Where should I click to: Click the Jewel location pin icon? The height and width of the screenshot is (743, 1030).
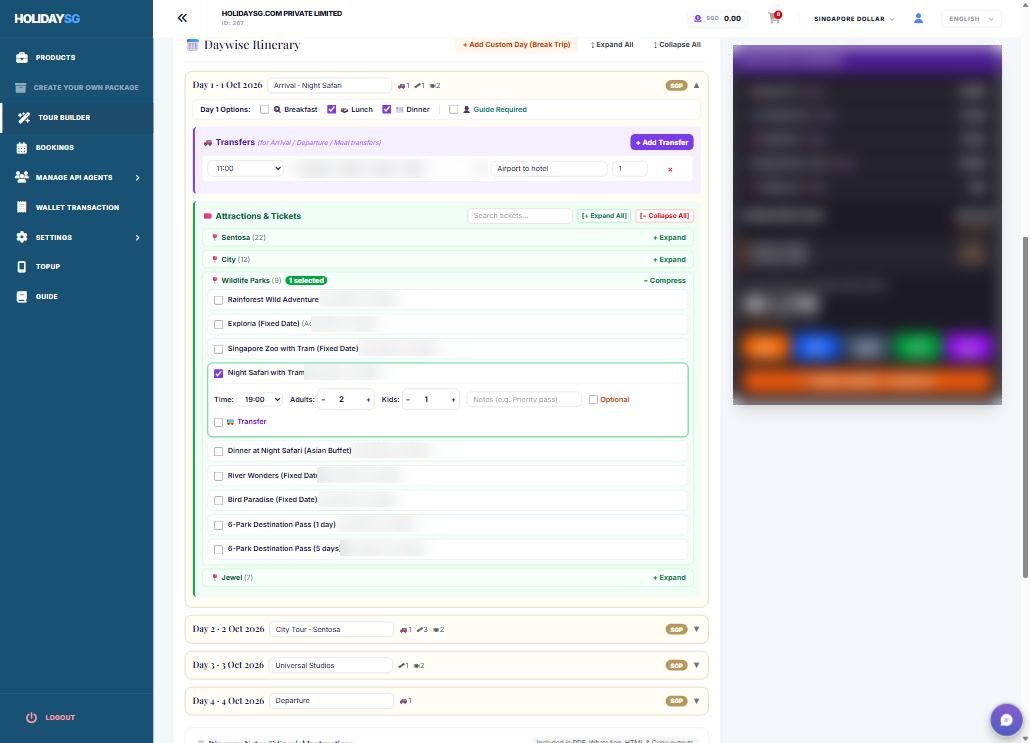point(215,577)
